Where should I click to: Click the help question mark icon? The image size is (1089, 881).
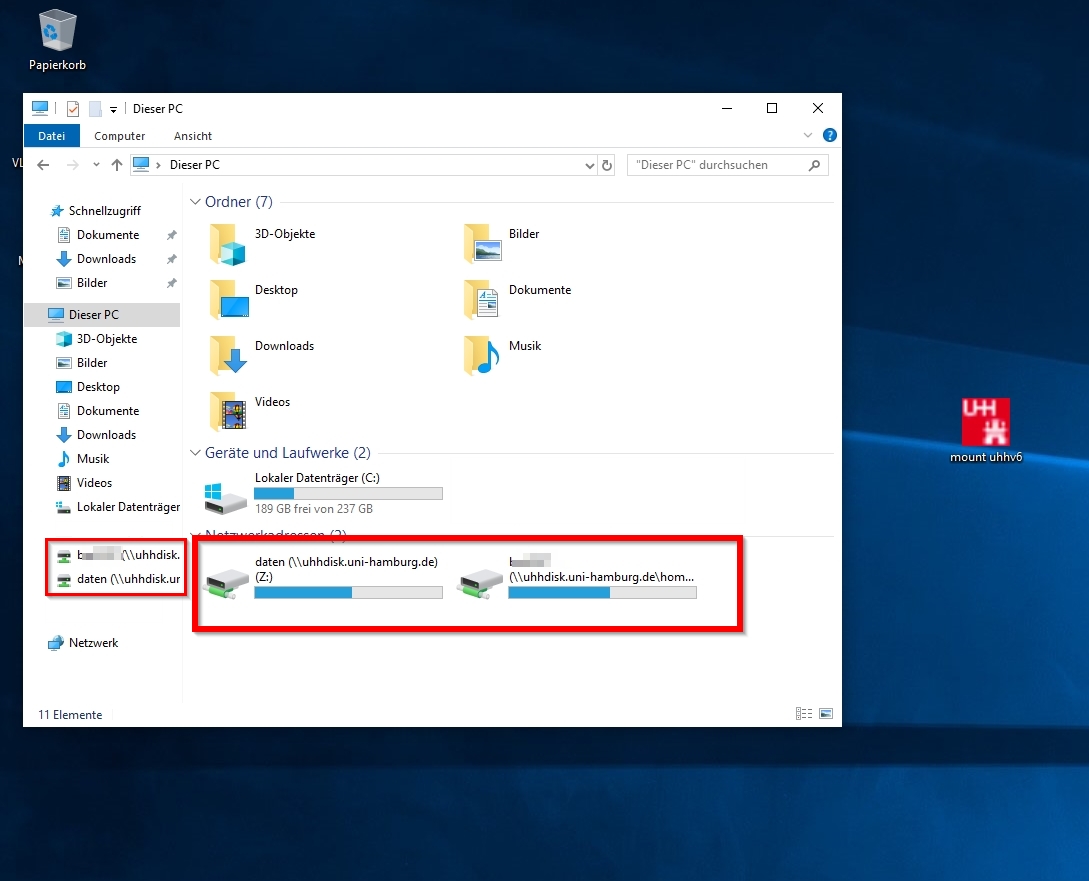pyautogui.click(x=829, y=136)
